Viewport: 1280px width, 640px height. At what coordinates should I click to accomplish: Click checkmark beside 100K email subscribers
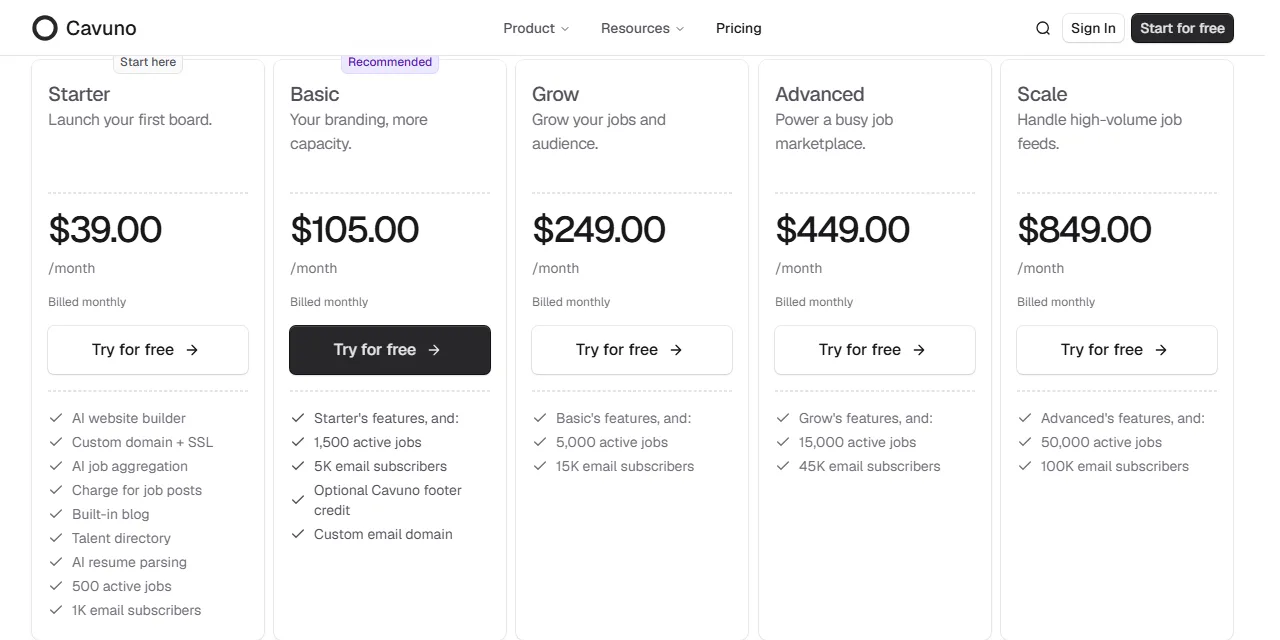(1025, 466)
